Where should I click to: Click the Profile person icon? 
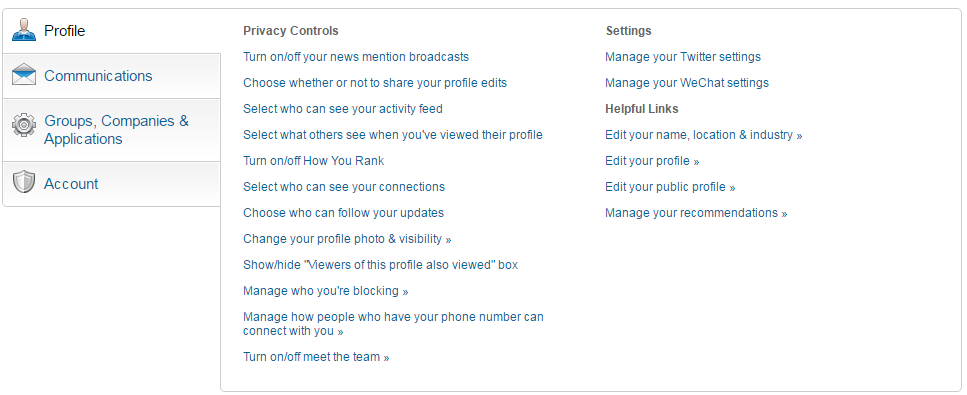point(24,30)
